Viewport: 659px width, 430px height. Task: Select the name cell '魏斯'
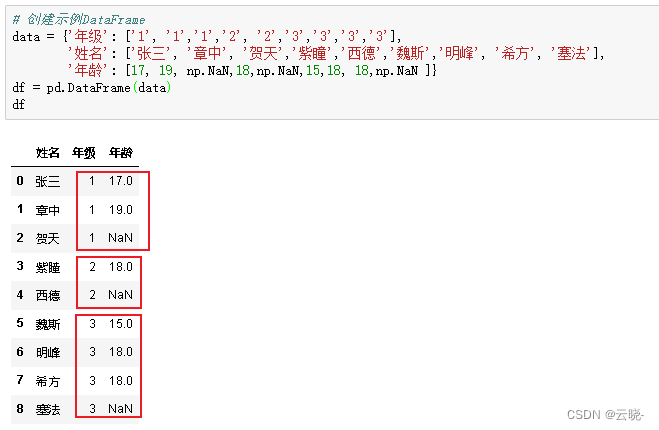[47, 324]
